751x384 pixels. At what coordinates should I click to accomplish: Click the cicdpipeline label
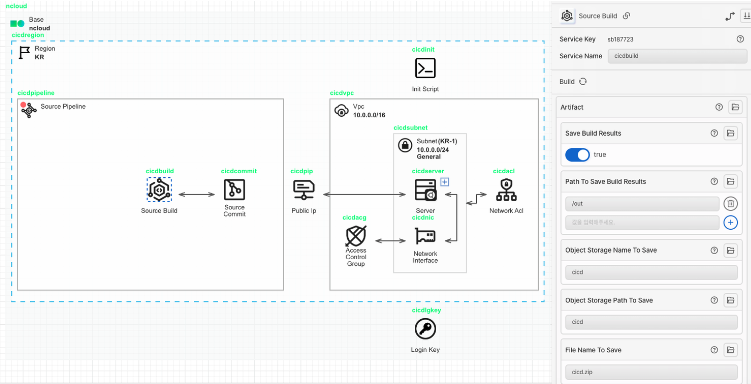pyautogui.click(x=36, y=93)
